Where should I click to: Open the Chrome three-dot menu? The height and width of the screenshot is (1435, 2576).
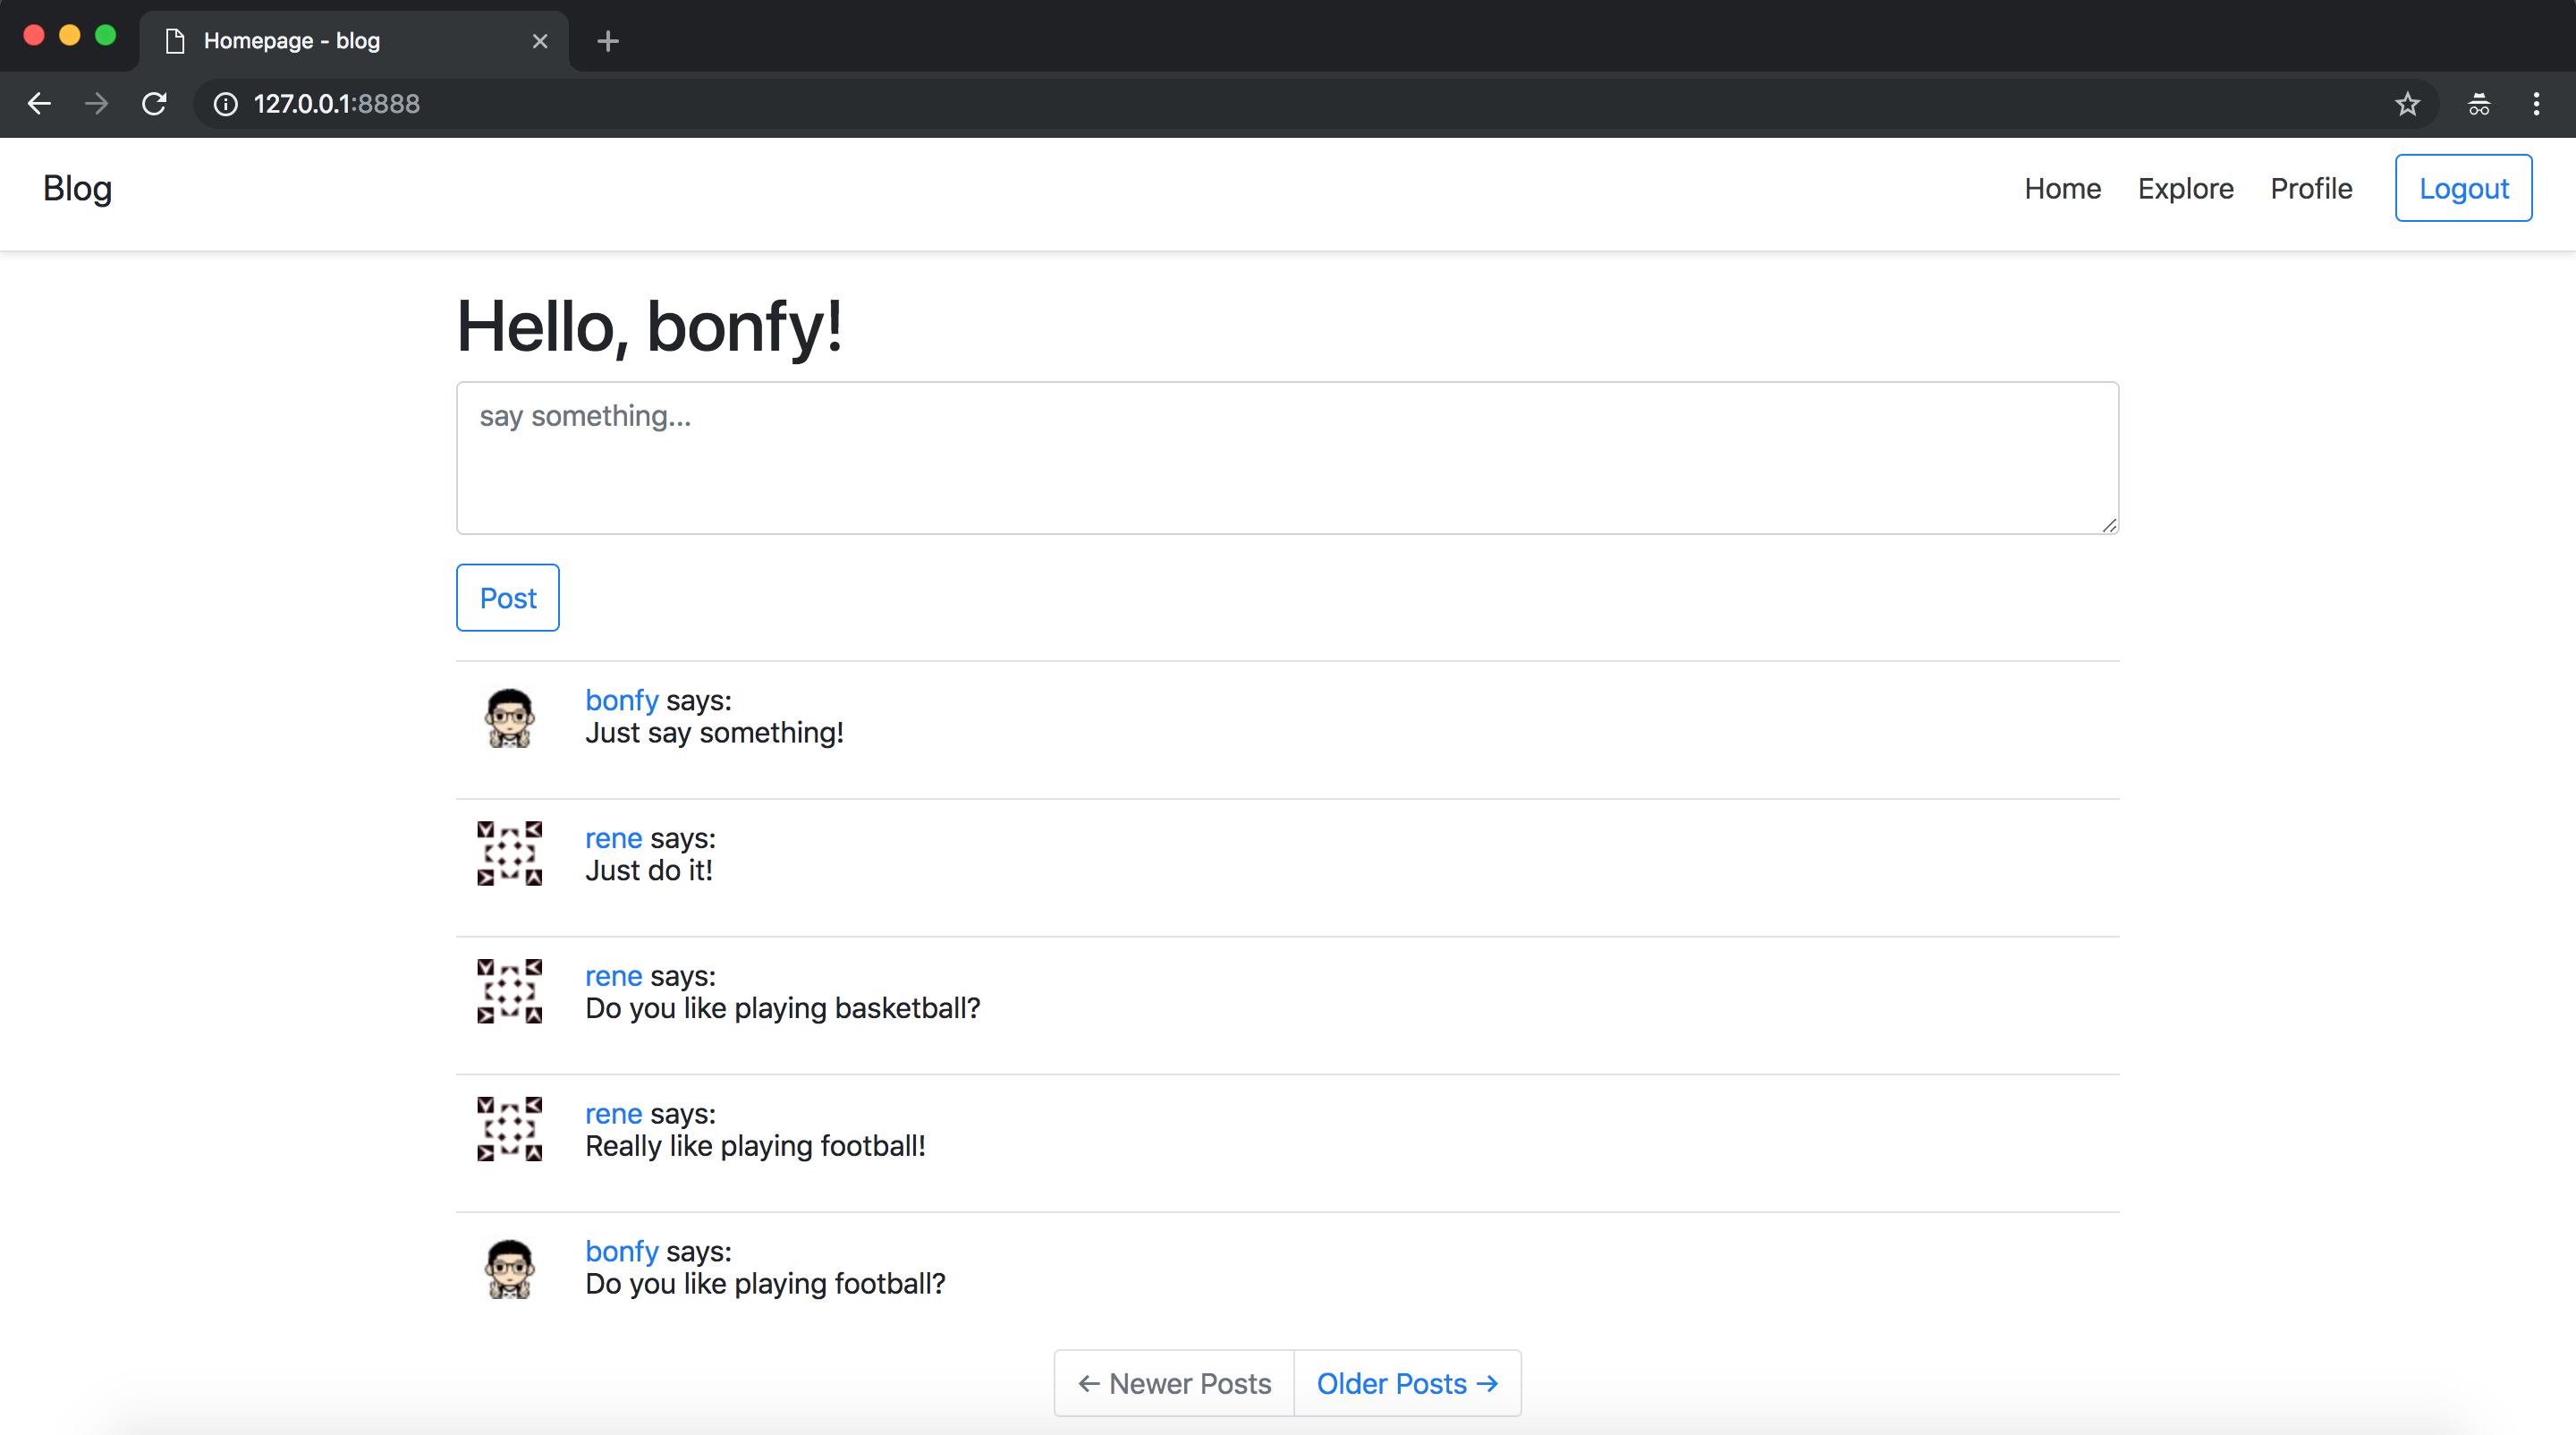[2536, 104]
